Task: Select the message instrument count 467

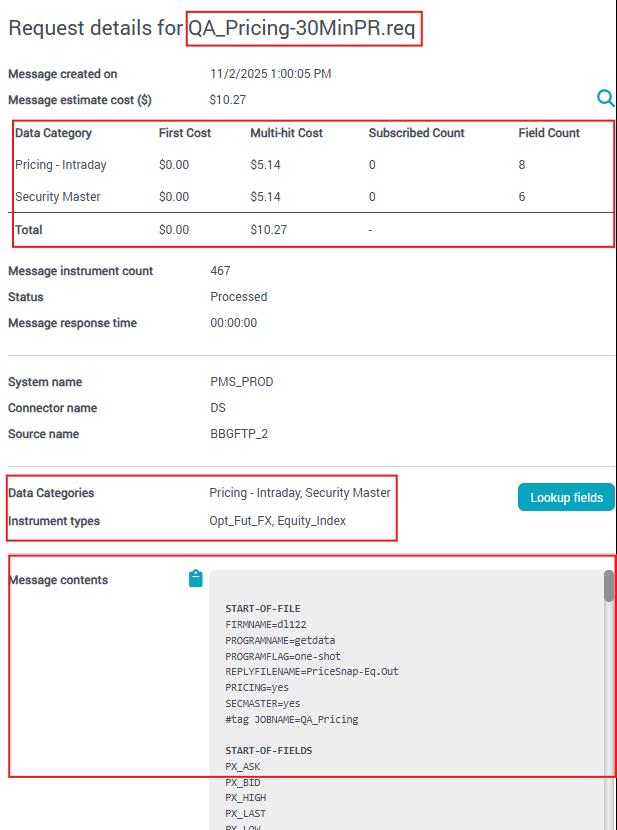Action: coord(220,271)
